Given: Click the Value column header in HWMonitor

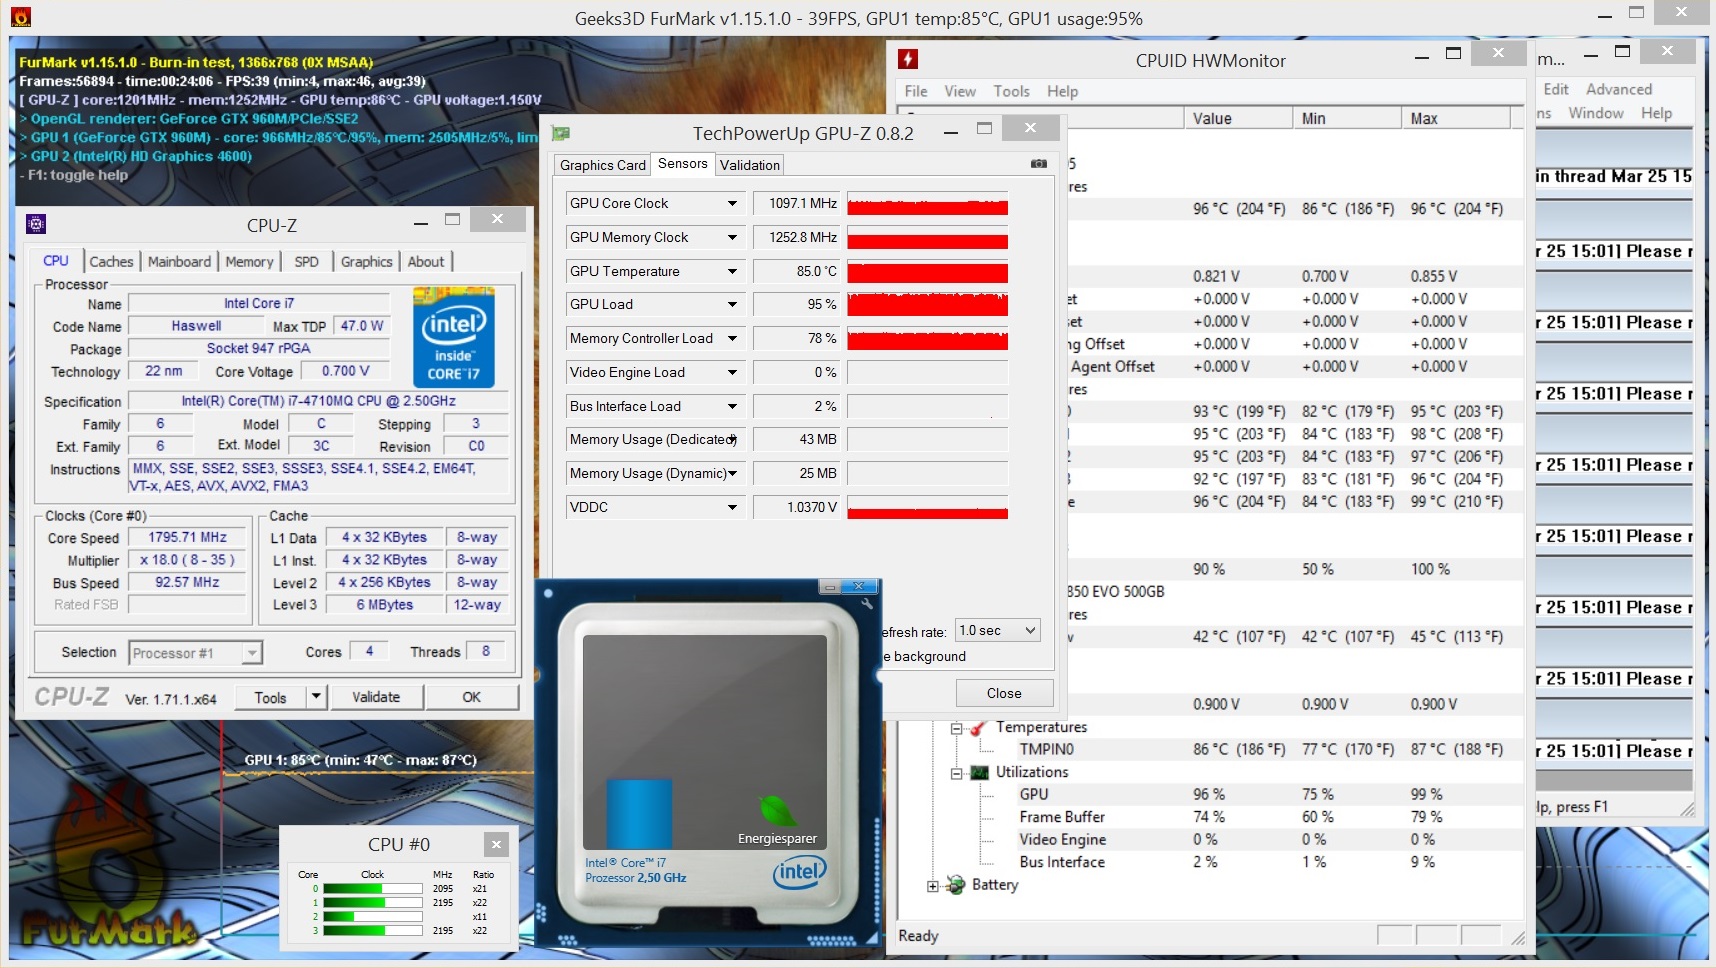Looking at the screenshot, I should [1238, 118].
